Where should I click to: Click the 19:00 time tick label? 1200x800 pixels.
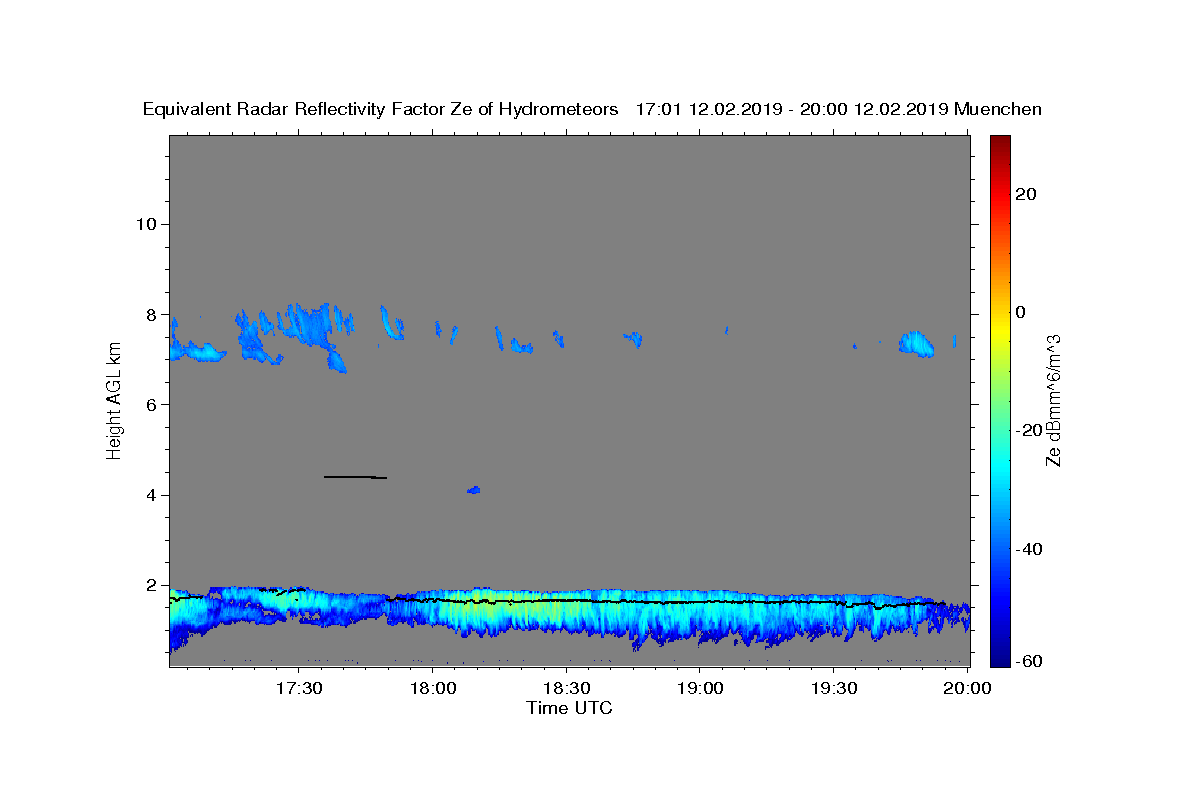(700, 689)
